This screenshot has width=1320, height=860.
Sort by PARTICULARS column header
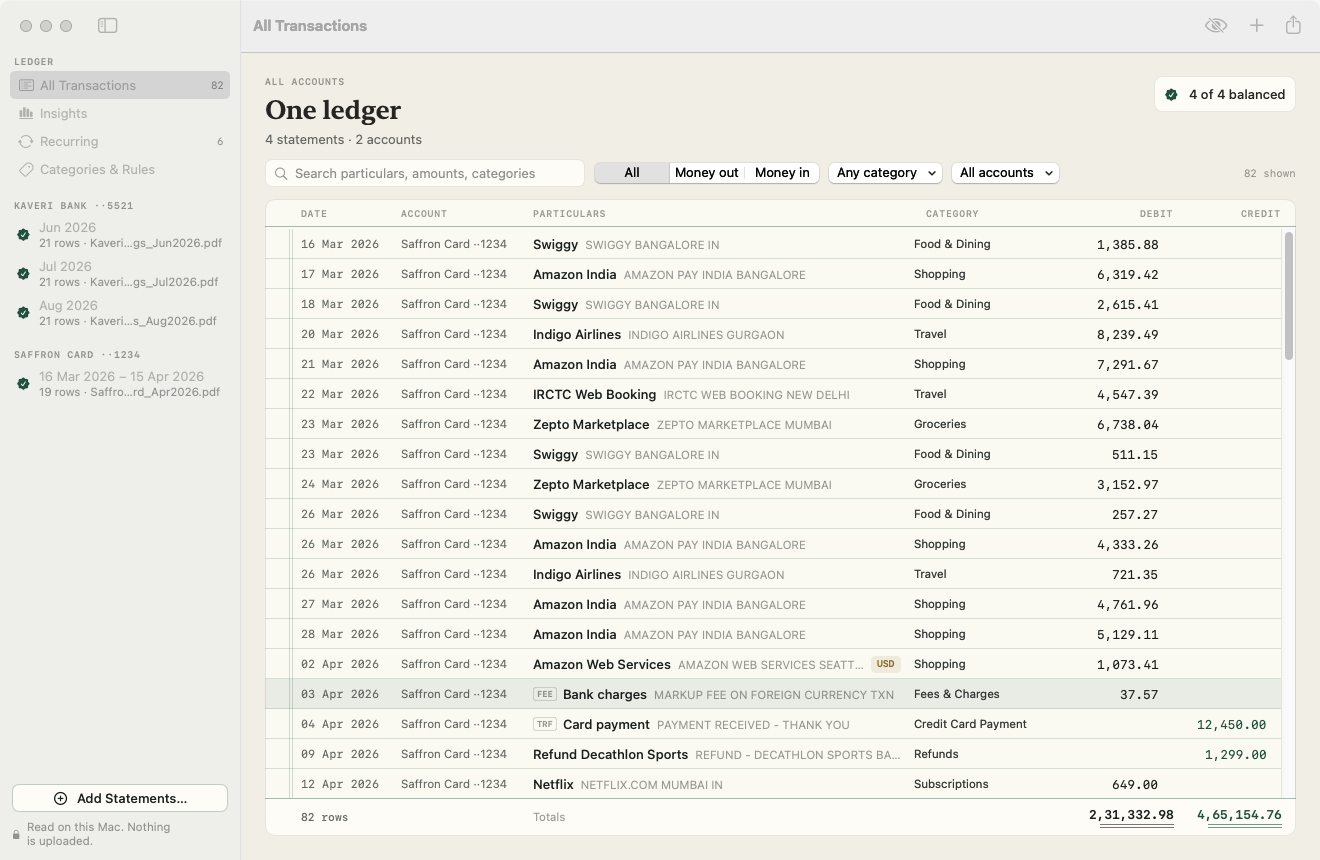point(569,214)
